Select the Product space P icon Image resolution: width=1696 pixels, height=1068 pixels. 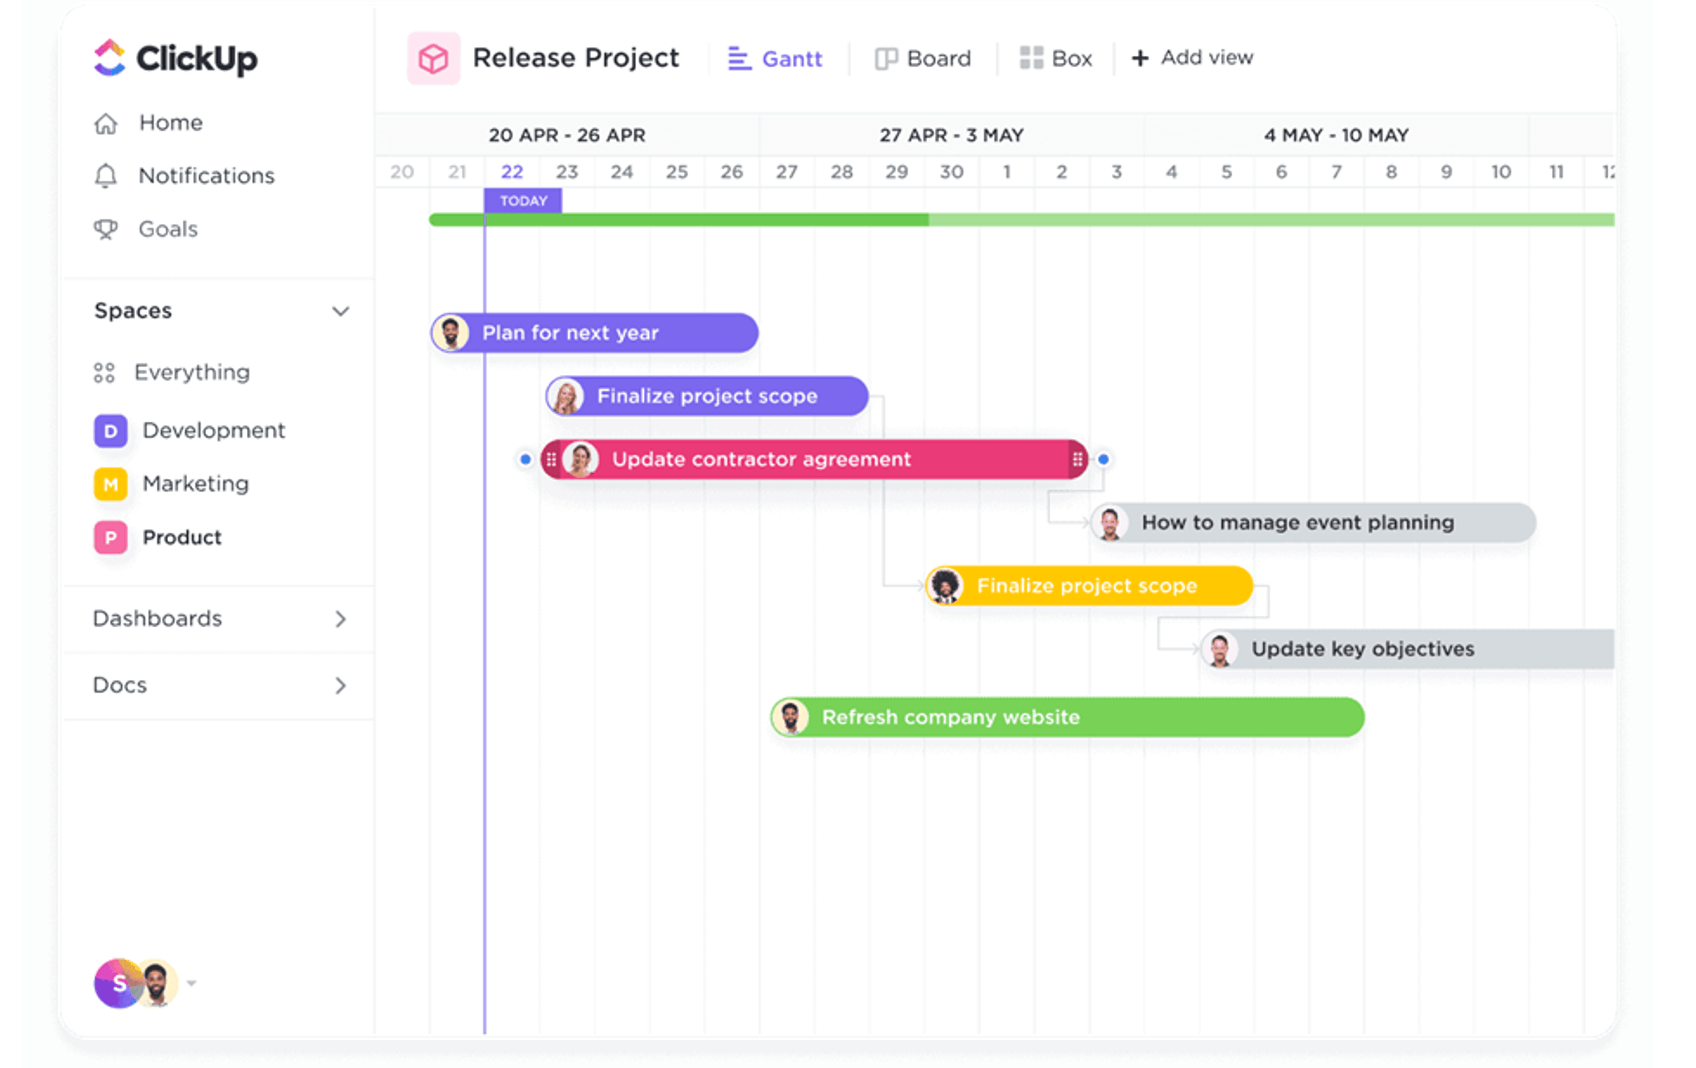tap(110, 538)
